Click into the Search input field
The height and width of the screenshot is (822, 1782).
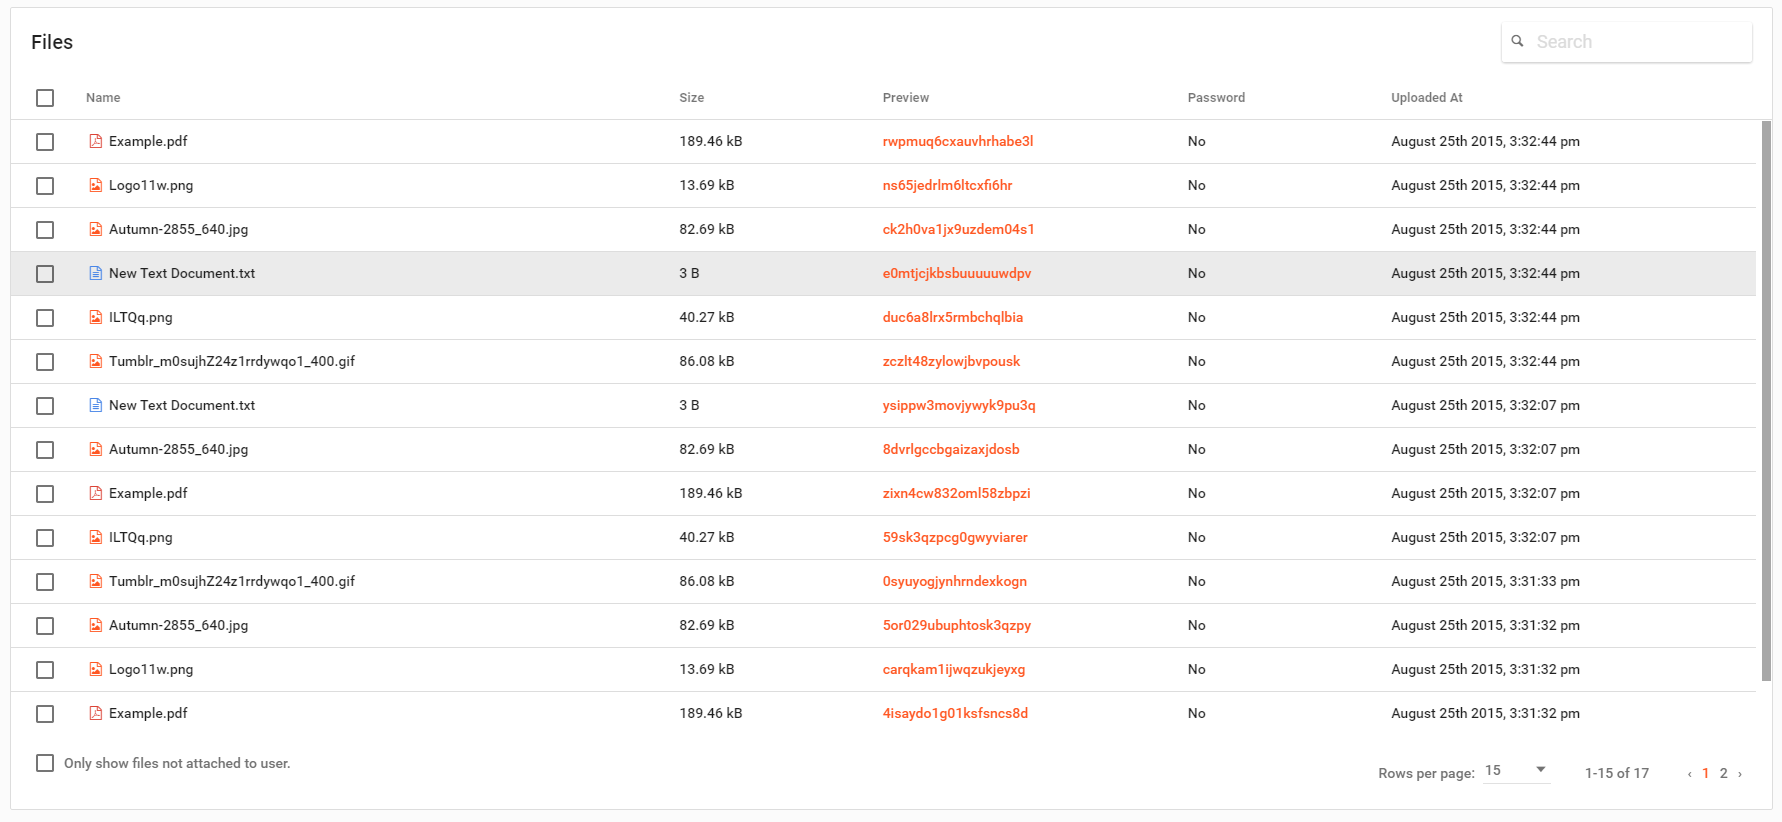(1638, 42)
